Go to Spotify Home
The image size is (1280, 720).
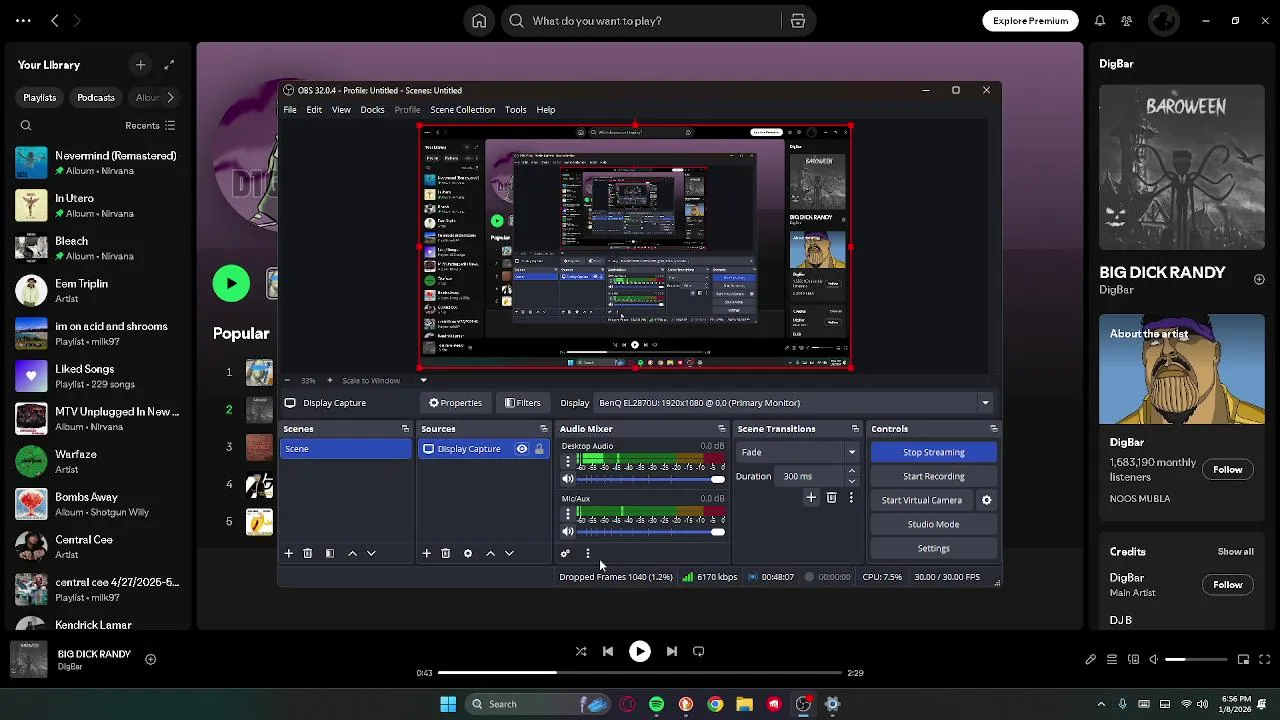pyautogui.click(x=479, y=21)
